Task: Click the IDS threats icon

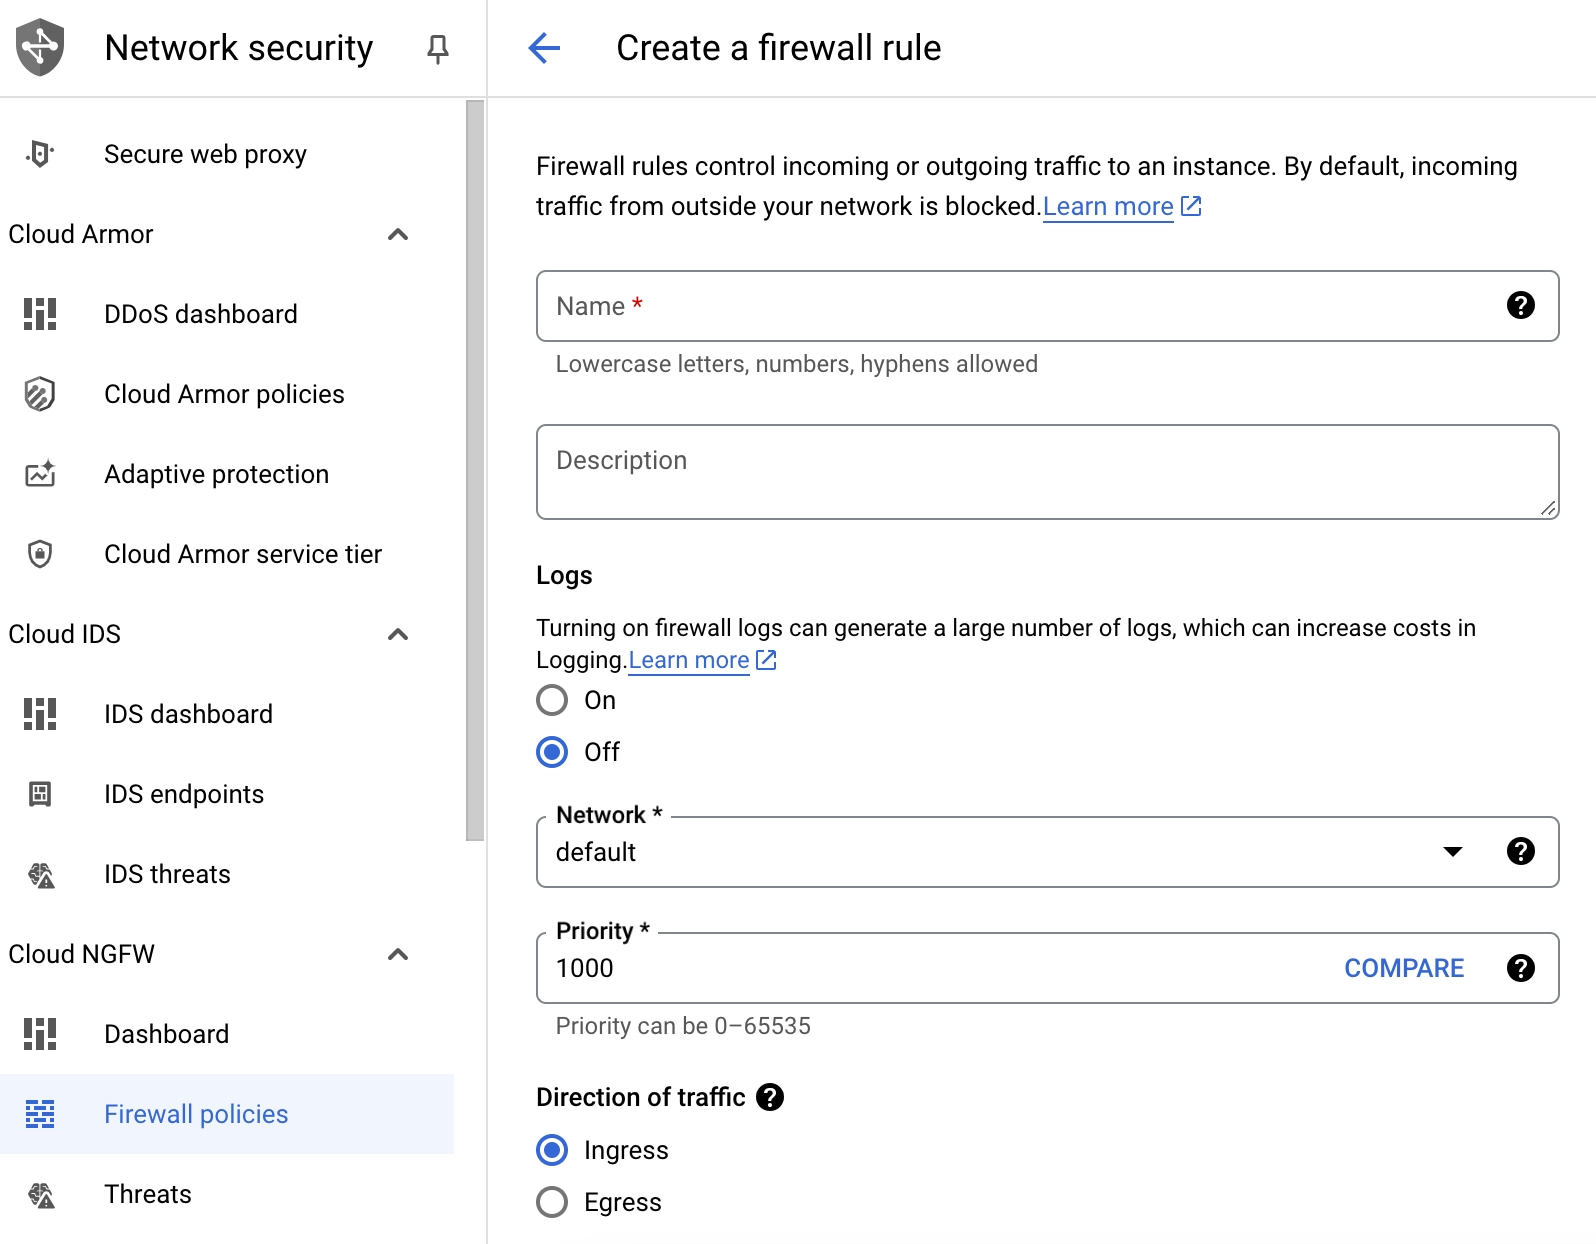Action: click(41, 875)
